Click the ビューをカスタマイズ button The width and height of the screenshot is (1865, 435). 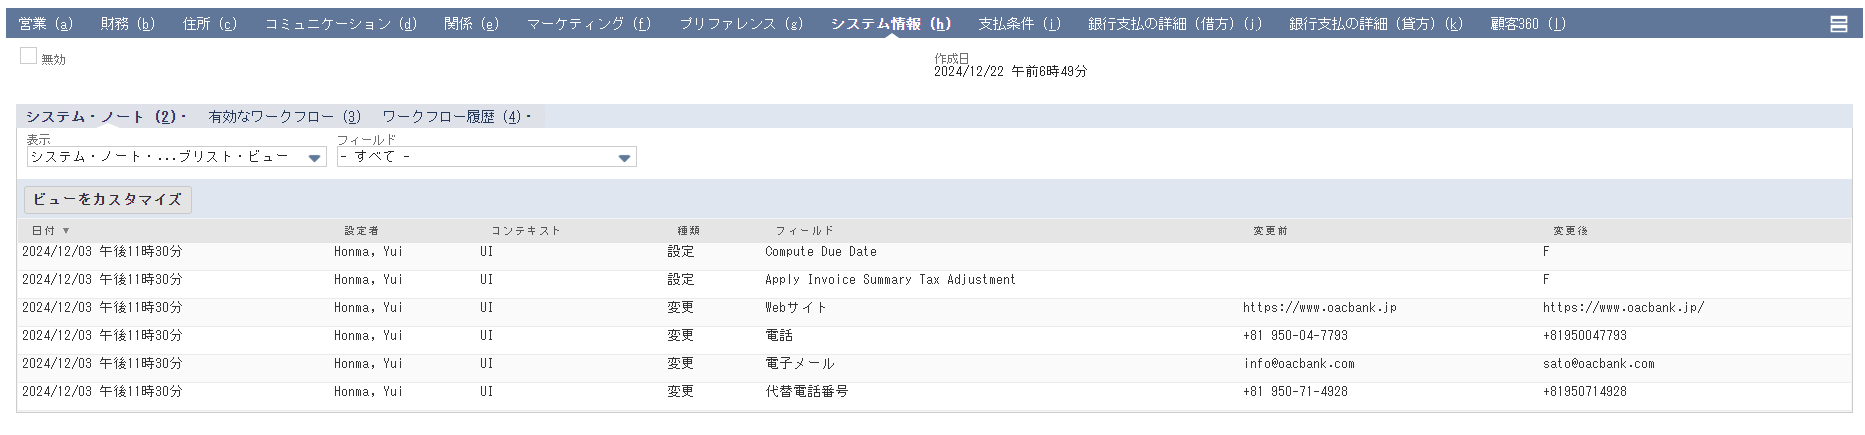click(x=107, y=200)
